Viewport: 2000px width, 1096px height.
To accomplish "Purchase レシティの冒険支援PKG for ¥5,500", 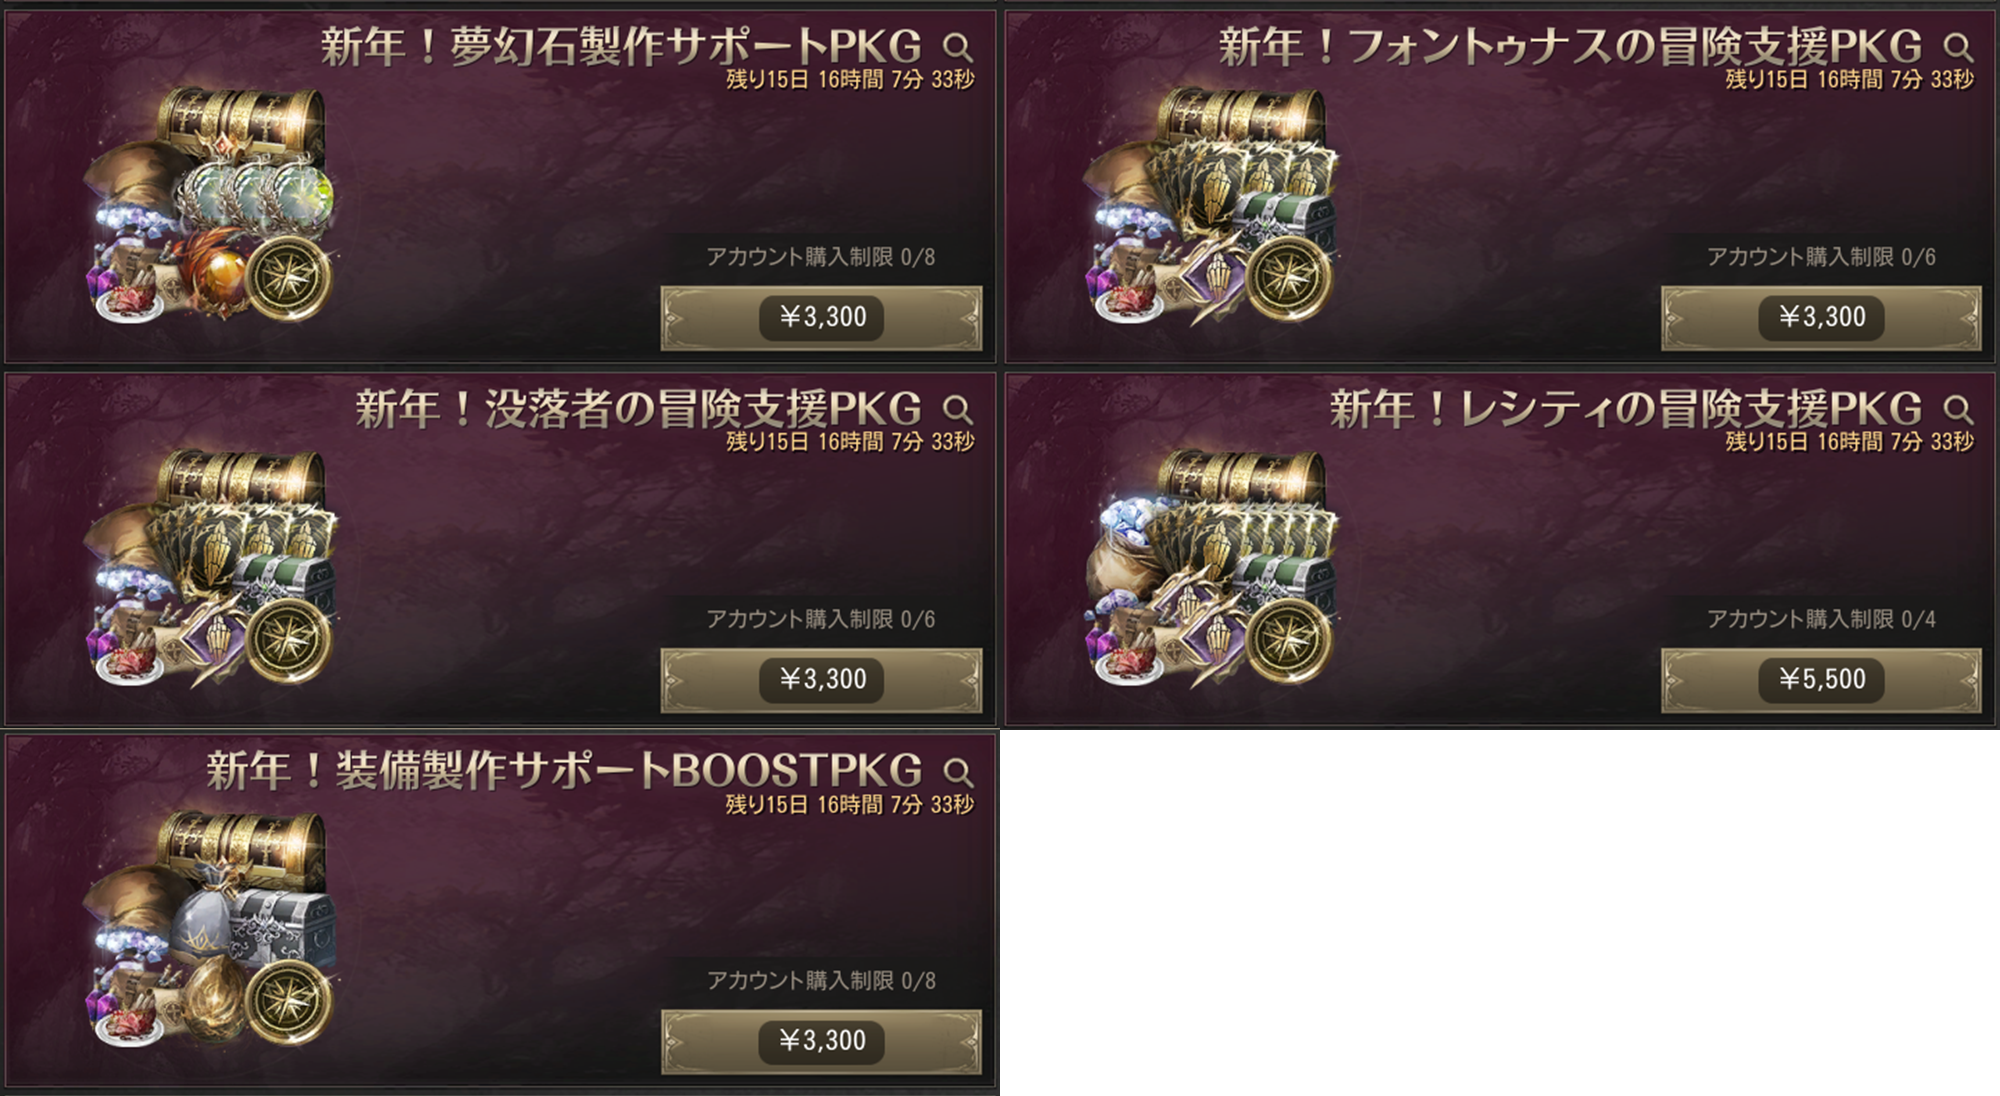I will coord(1821,680).
